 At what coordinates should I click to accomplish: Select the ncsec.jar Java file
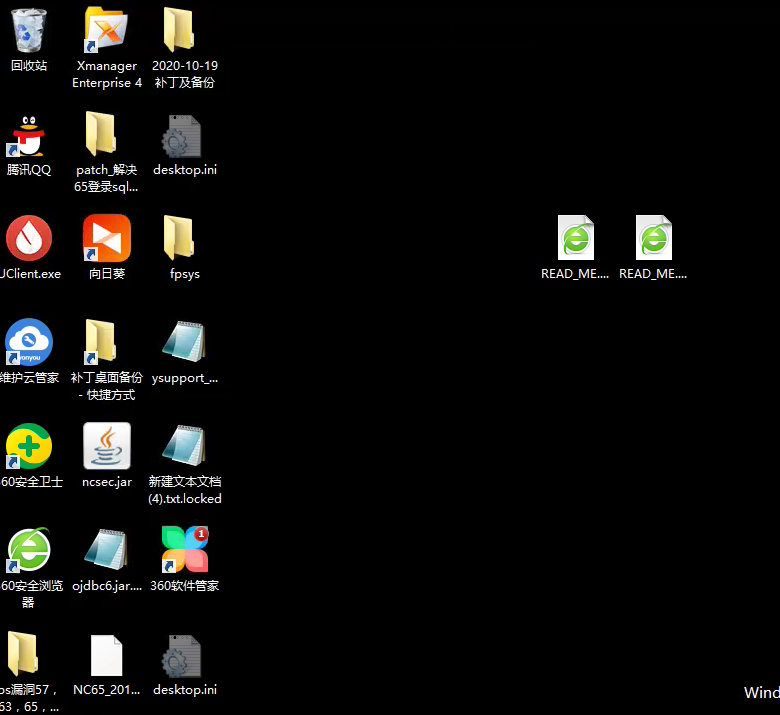click(106, 448)
